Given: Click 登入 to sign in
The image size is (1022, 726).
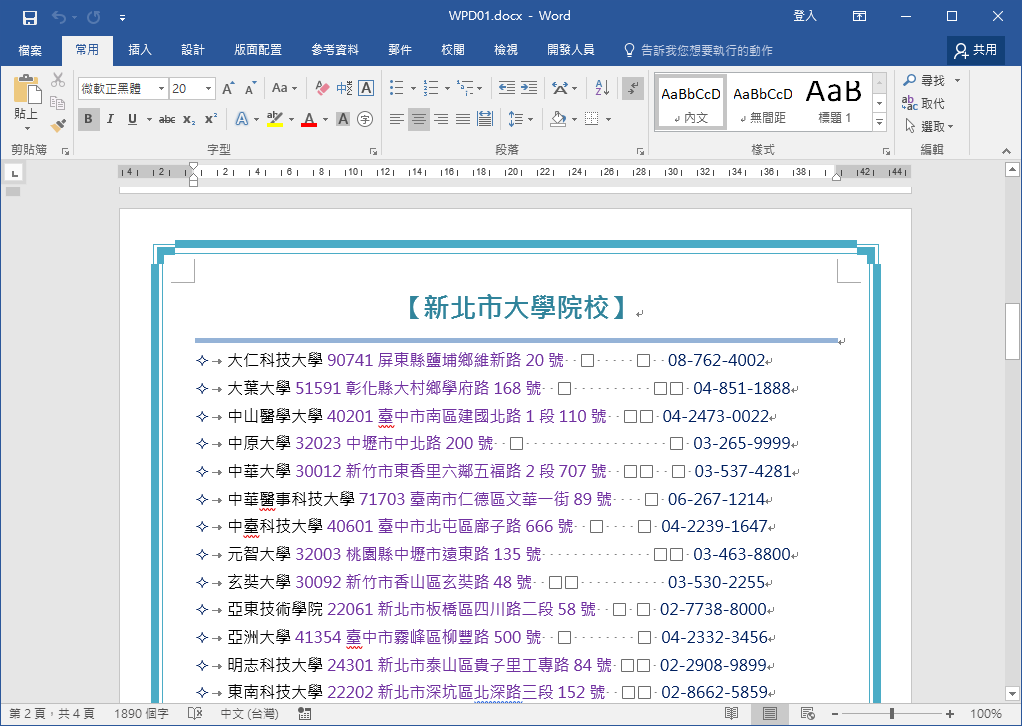Looking at the screenshot, I should point(805,16).
